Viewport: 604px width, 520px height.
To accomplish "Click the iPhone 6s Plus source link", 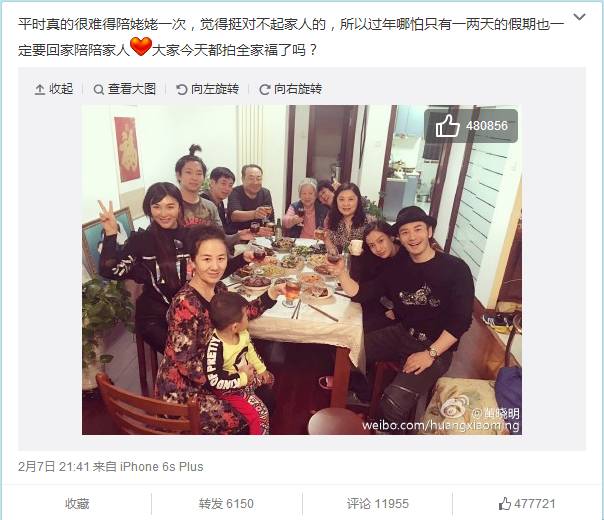I will tap(162, 467).
